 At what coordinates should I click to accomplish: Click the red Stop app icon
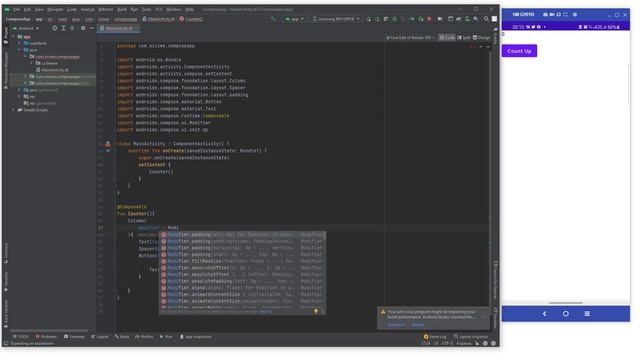coord(429,19)
